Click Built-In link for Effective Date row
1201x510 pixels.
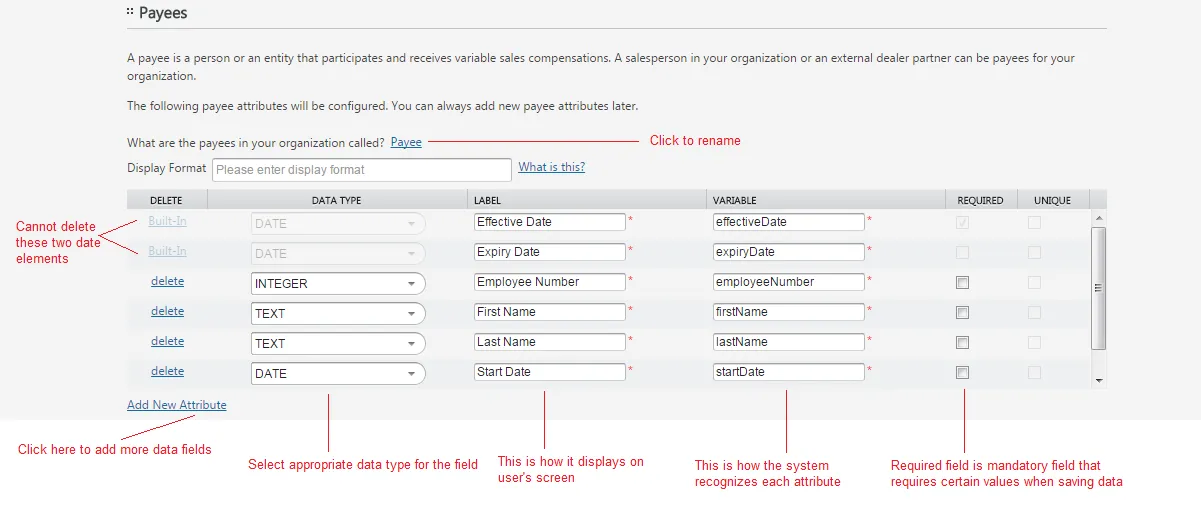point(167,221)
